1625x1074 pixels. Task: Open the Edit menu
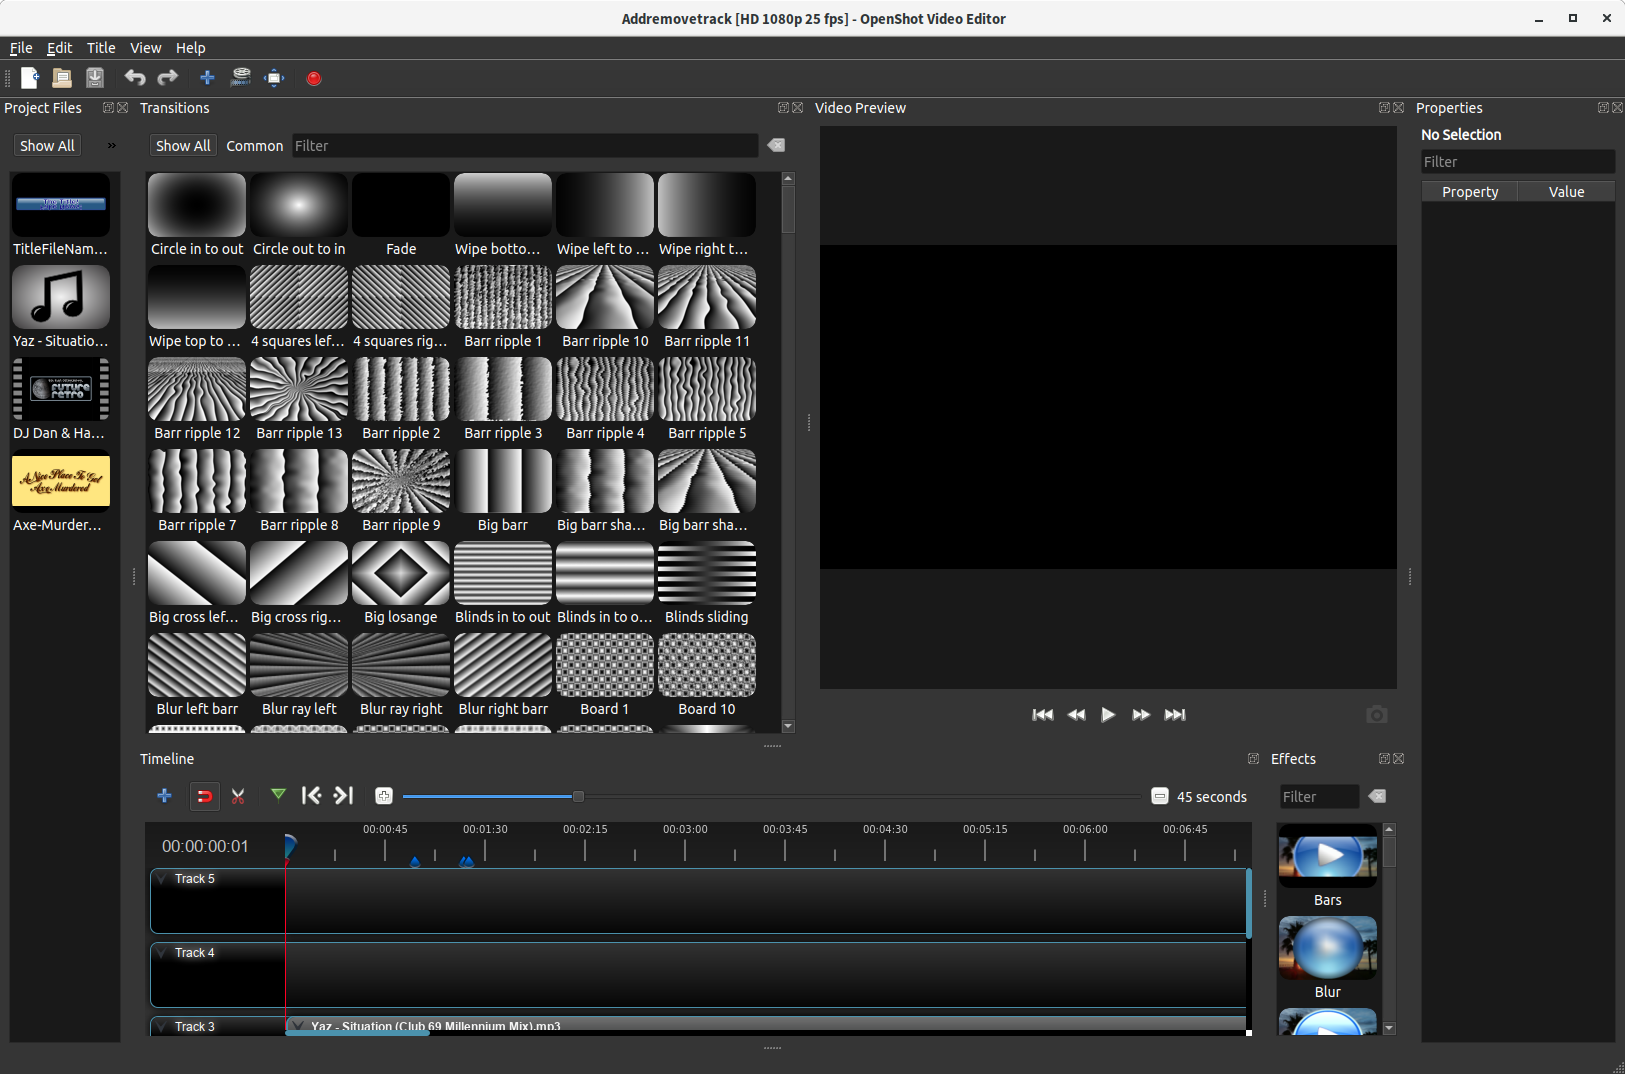pos(60,48)
